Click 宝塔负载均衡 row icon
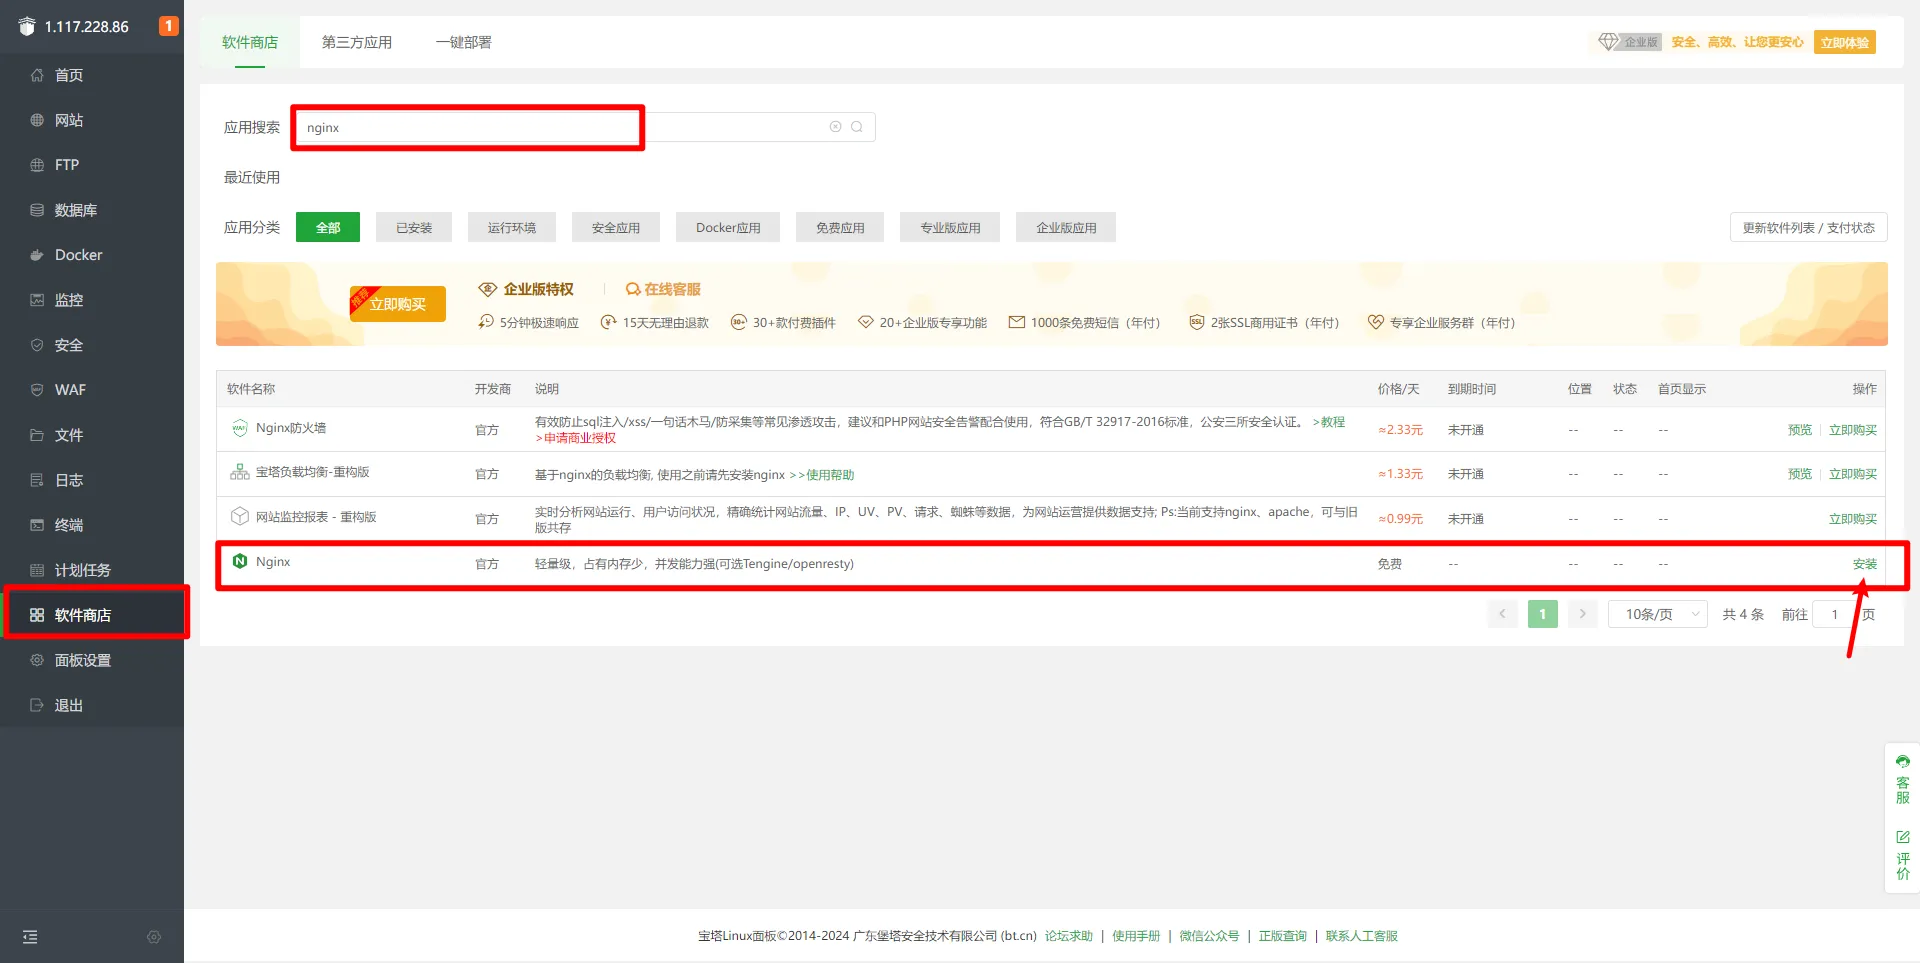Screen dimensions: 1920x963 point(240,472)
